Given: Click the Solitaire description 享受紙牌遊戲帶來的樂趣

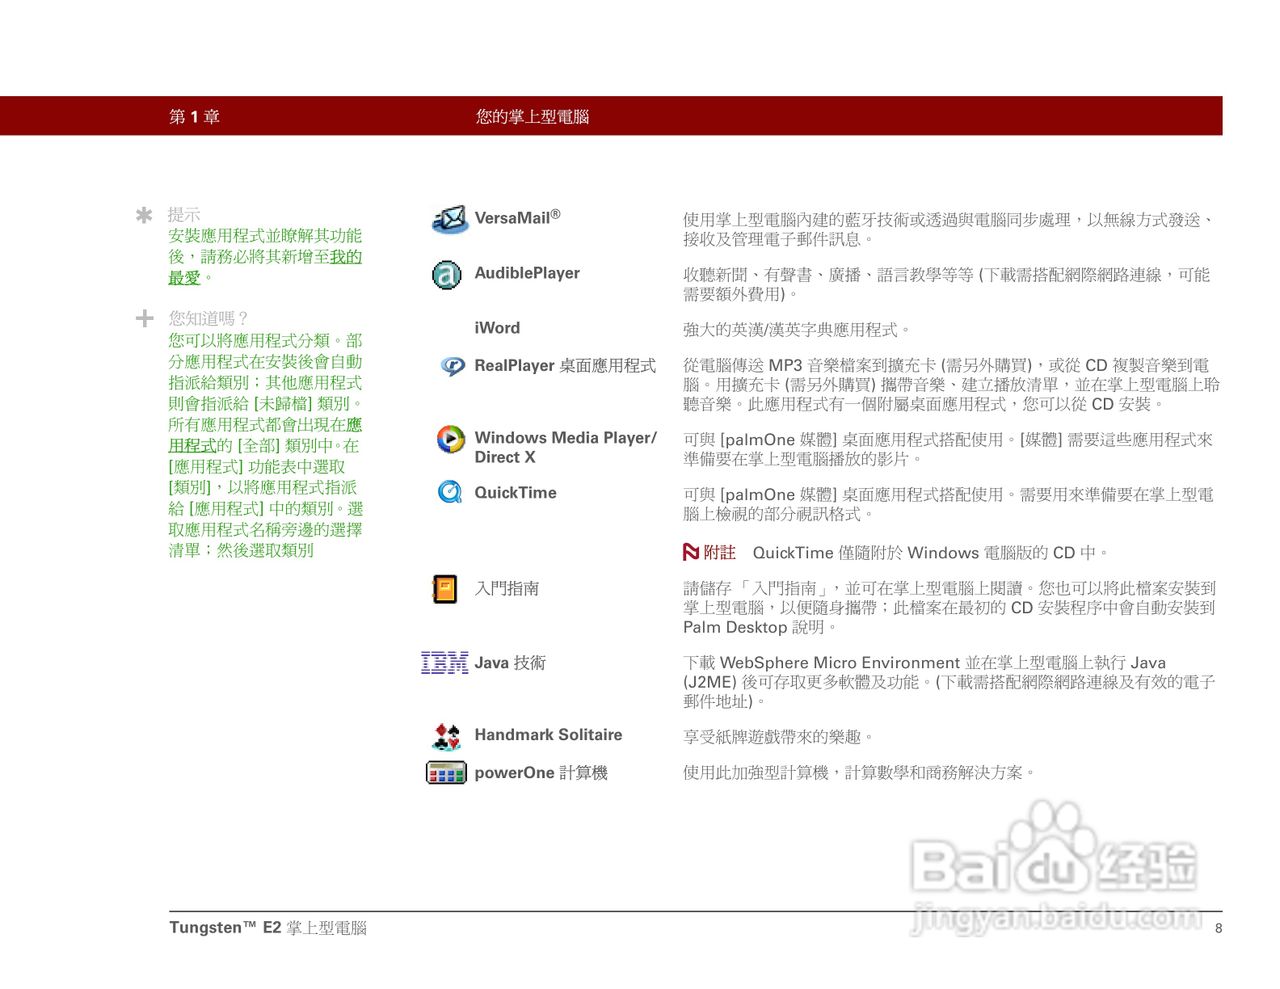Looking at the screenshot, I should tap(779, 737).
